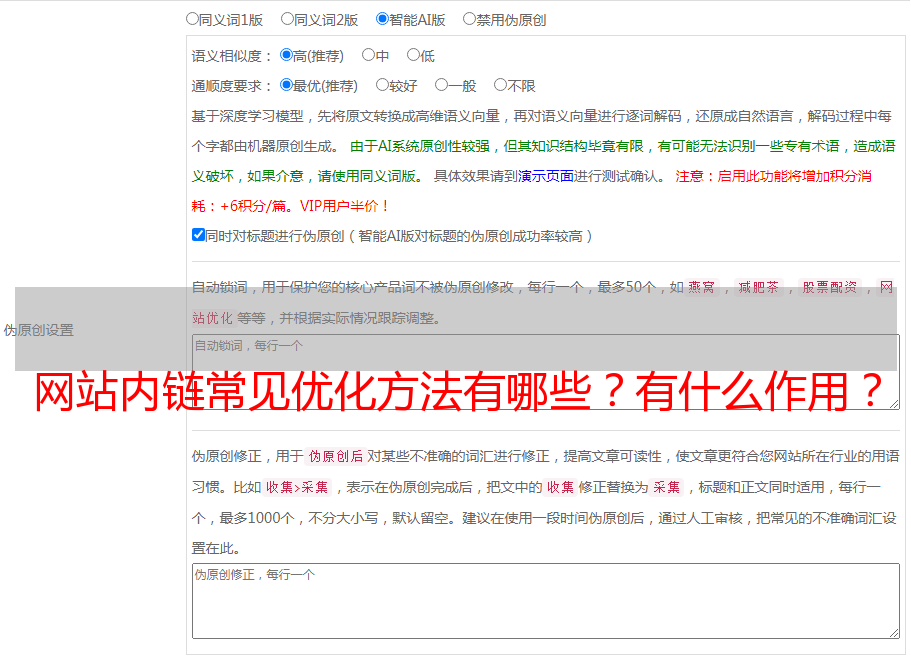
Task: Click the 燕窝 example keyword tag
Action: click(x=708, y=288)
